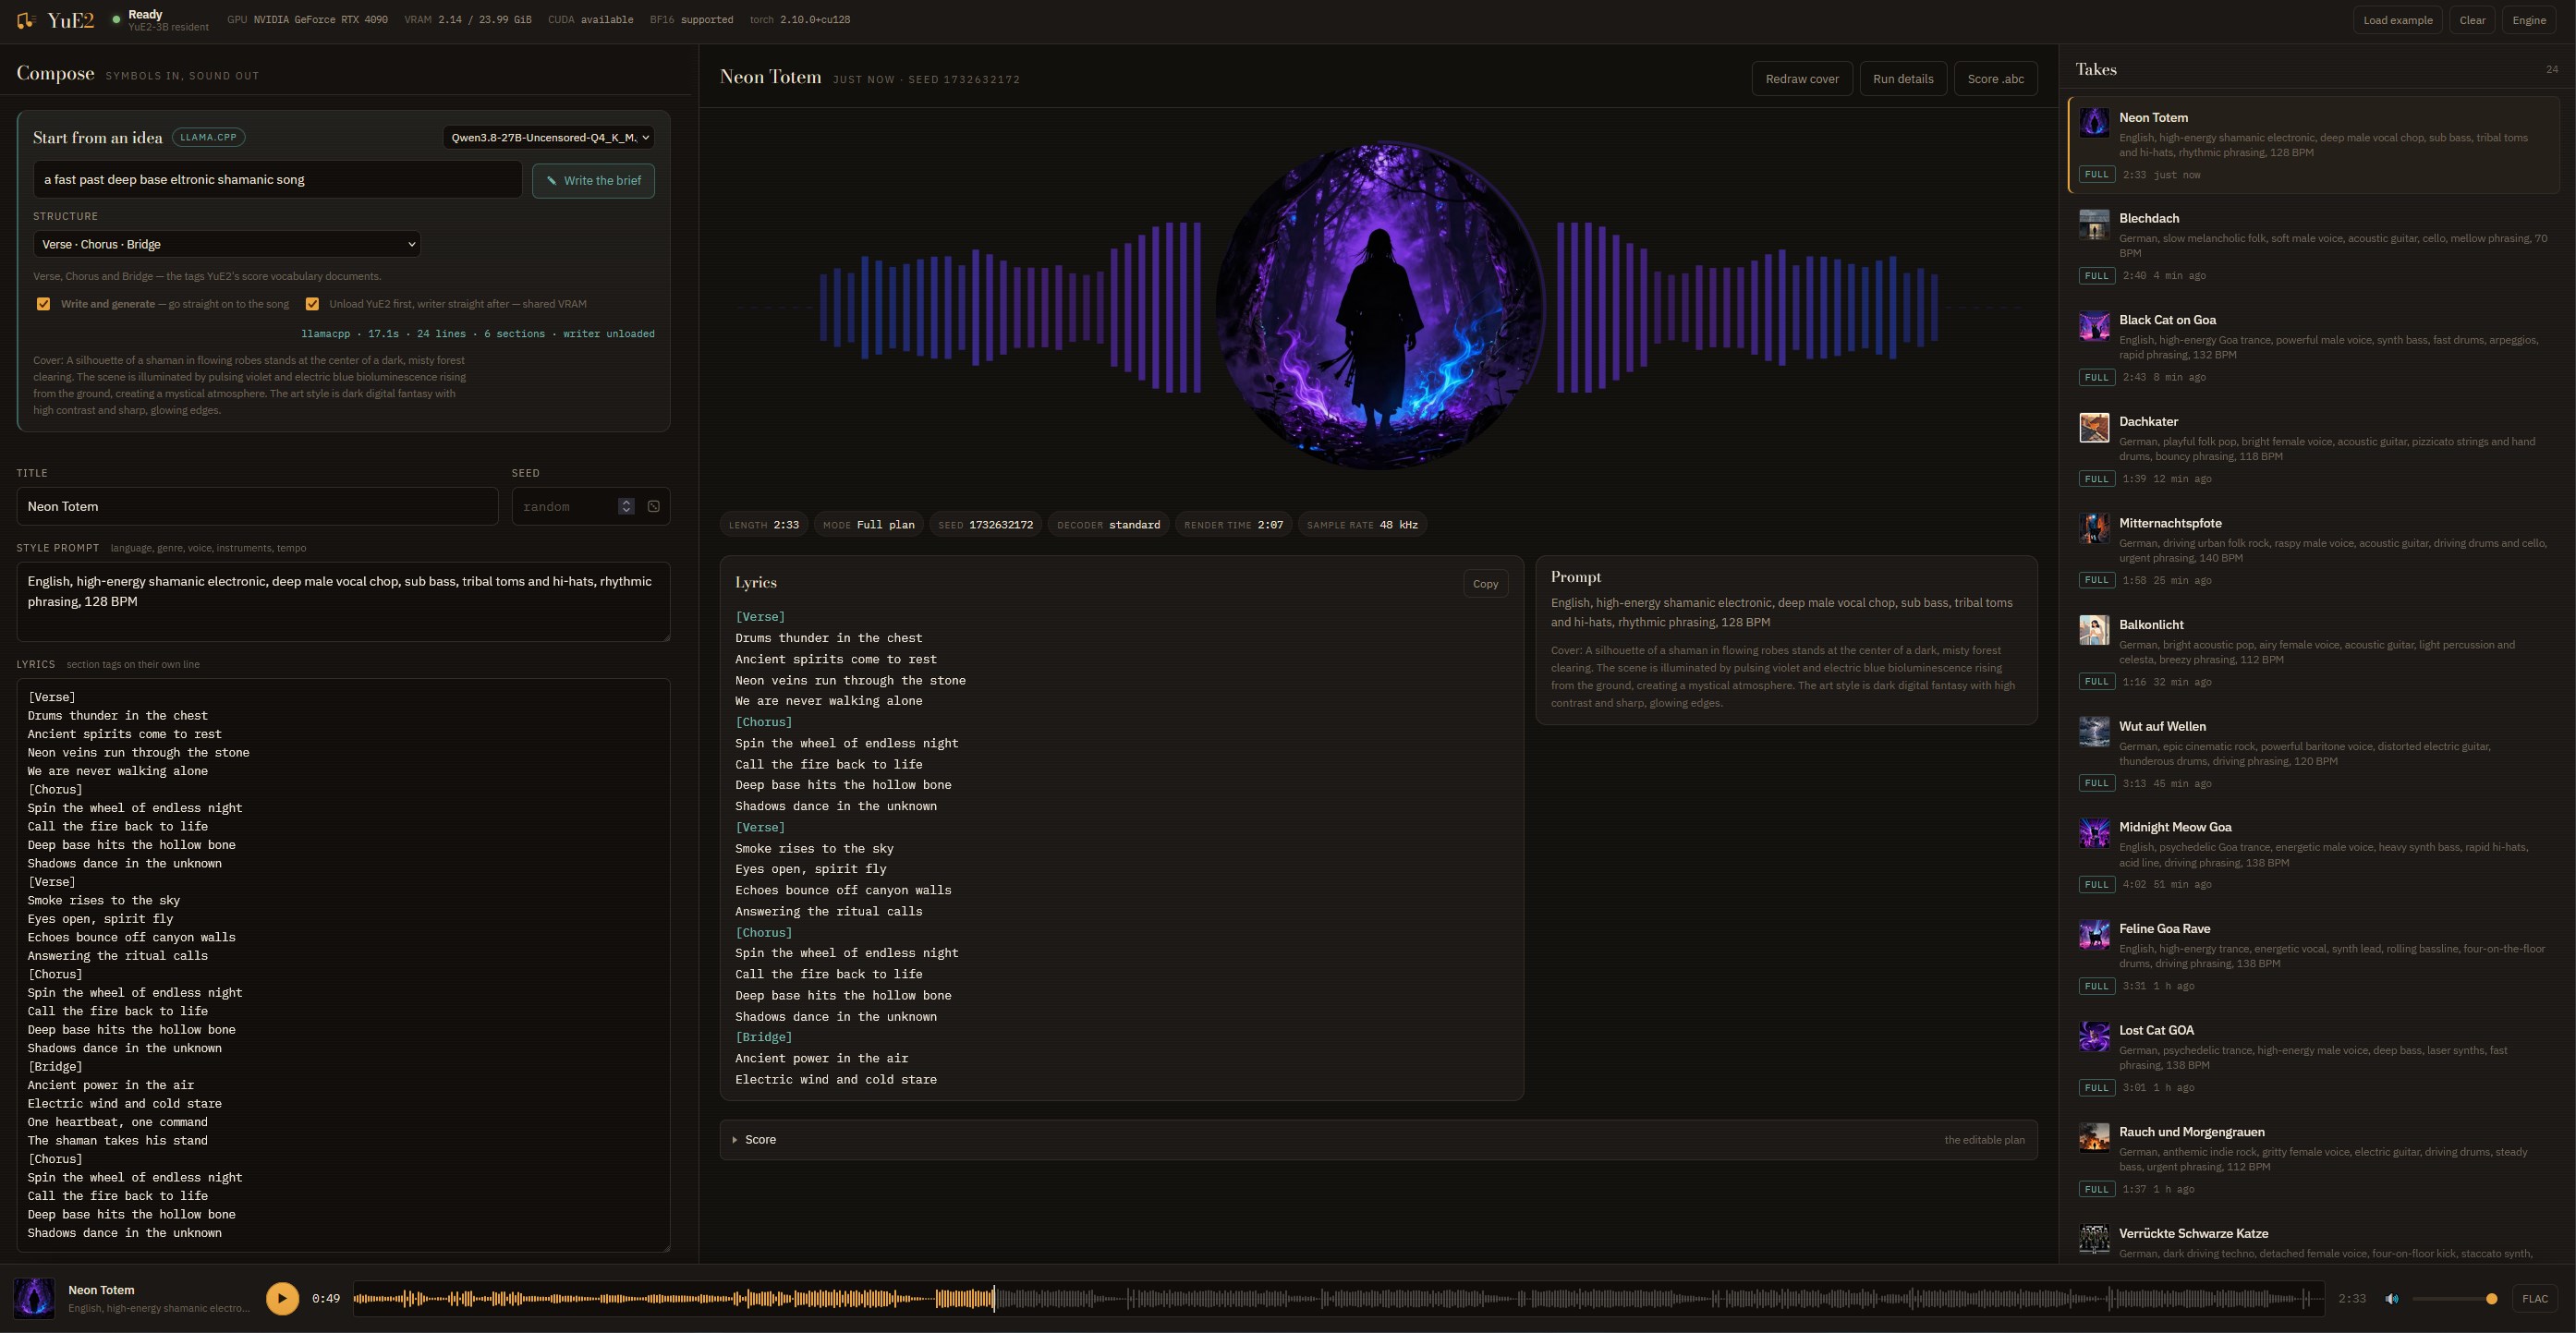Open the Qwen3.8-27B model dropdown
The height and width of the screenshot is (1333, 2576).
point(548,137)
